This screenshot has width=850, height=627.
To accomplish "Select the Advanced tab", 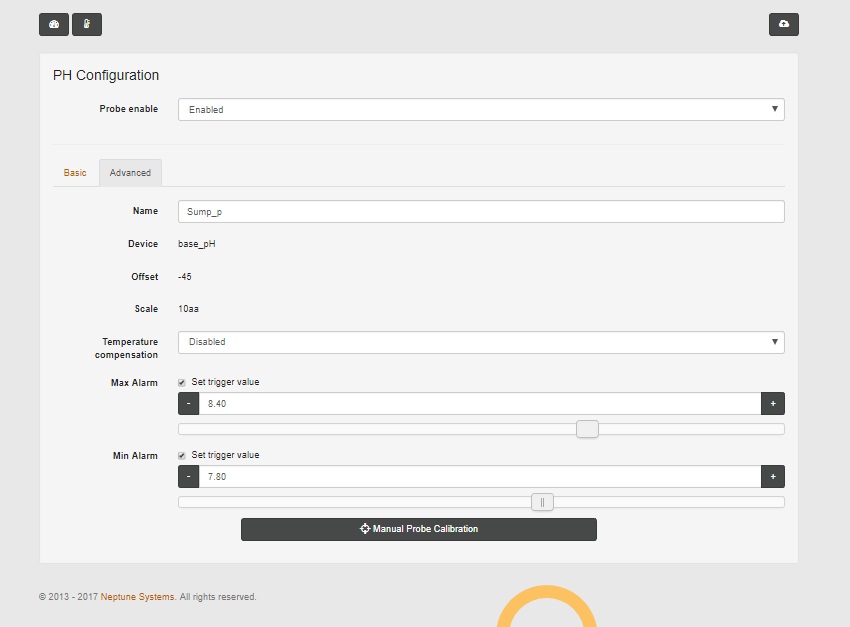I will pos(130,173).
